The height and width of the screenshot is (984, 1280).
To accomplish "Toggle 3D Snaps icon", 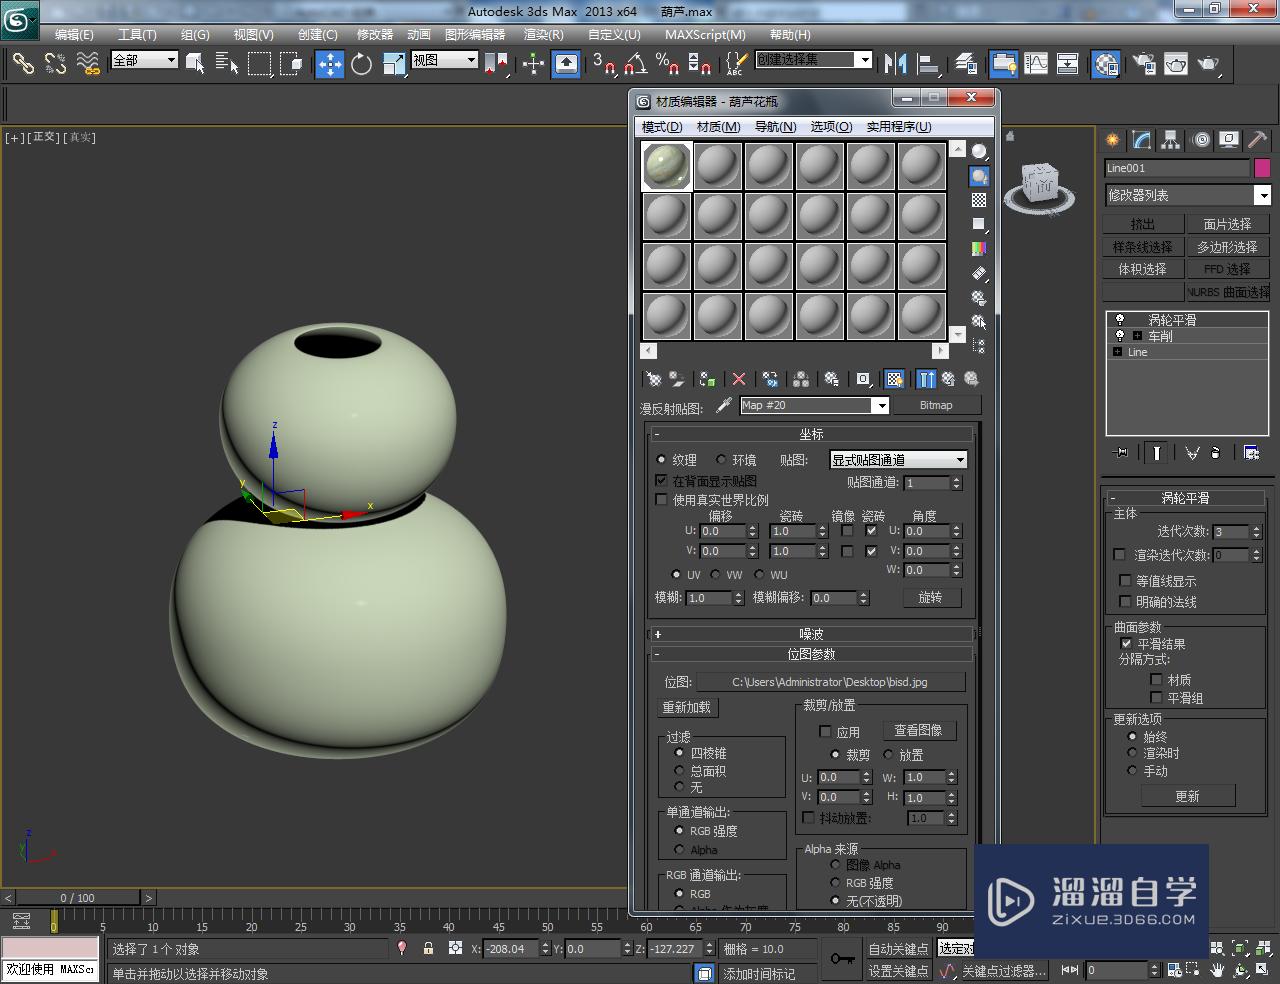I will coord(602,64).
